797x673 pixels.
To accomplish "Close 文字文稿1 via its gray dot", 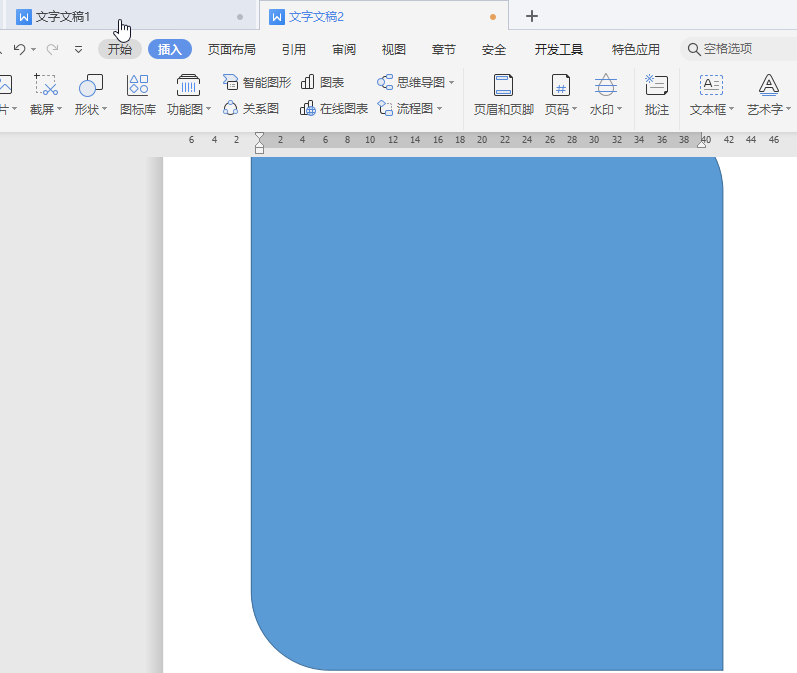I will tap(240, 17).
